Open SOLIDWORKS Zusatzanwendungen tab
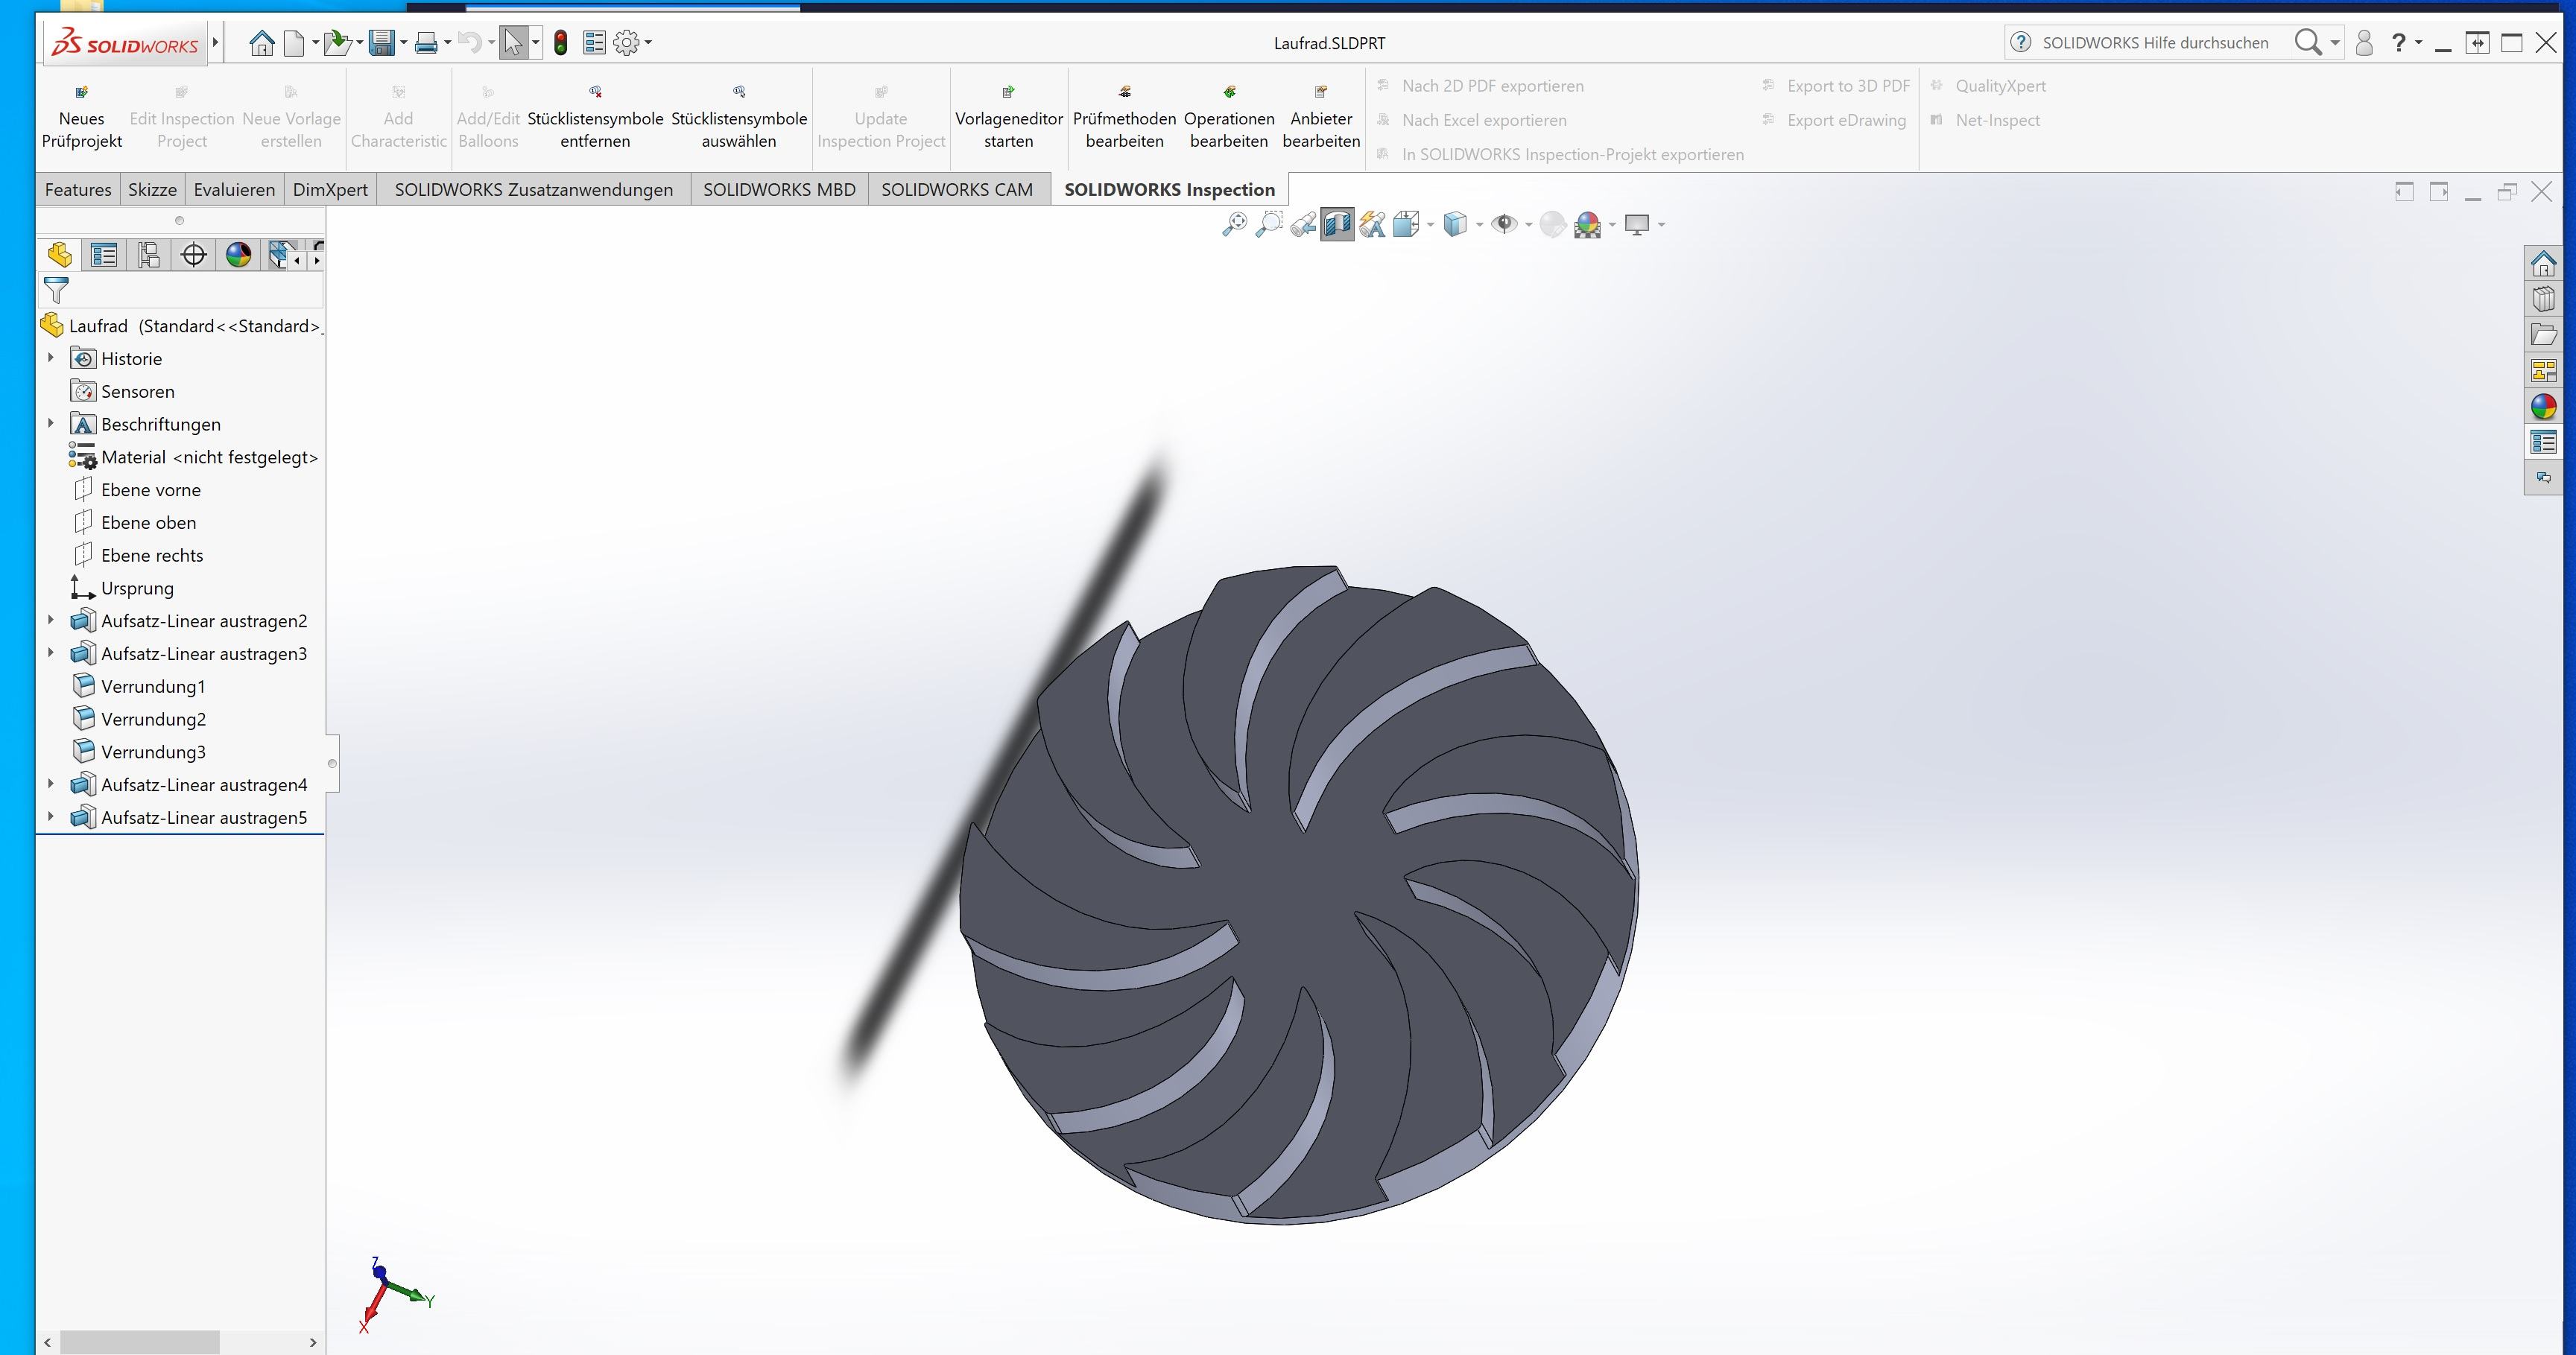This screenshot has height=1355, width=2576. coord(534,190)
